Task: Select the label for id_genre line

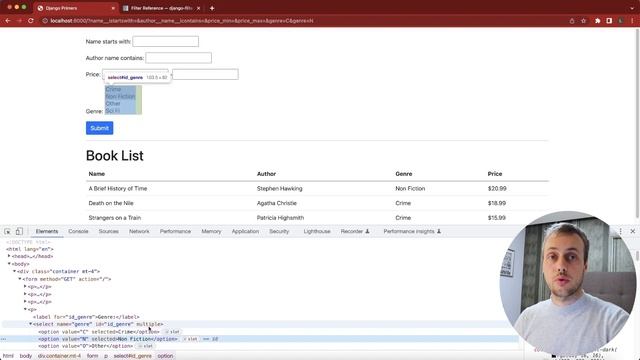Action: [x=86, y=317]
